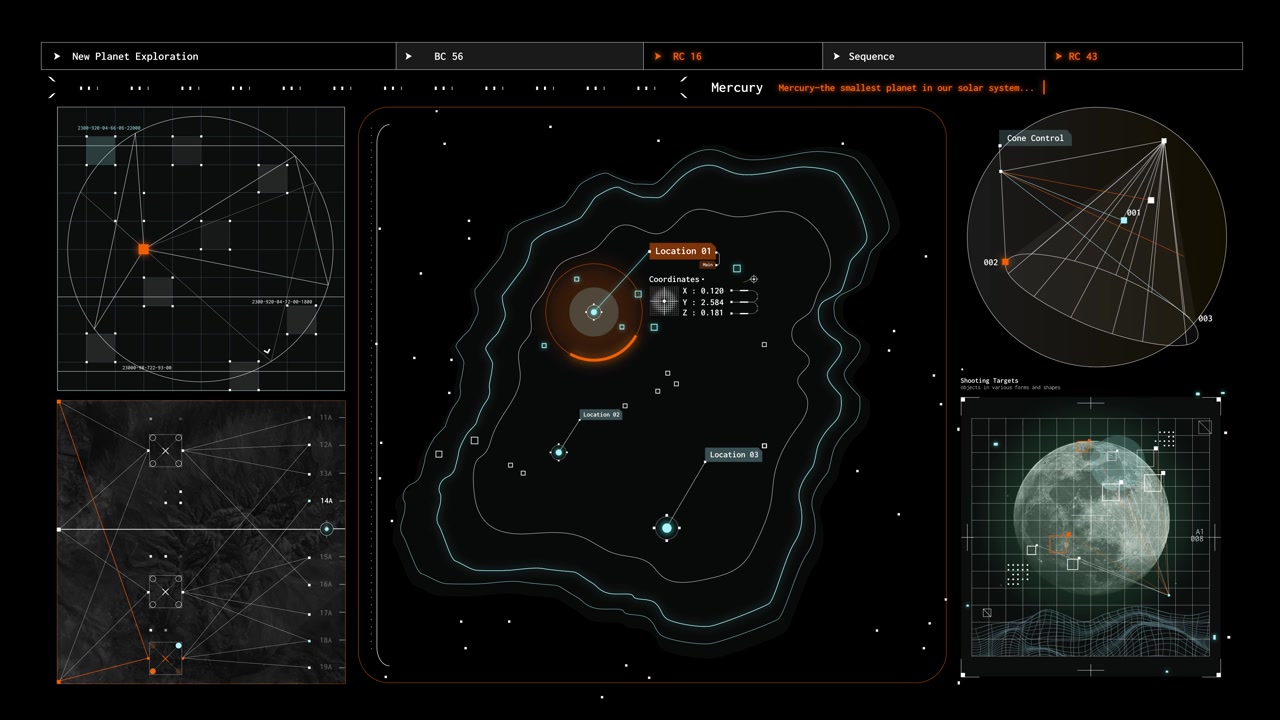Select the BC 56 tab
Image resolution: width=1280 pixels, height=720 pixels.
[x=520, y=56]
